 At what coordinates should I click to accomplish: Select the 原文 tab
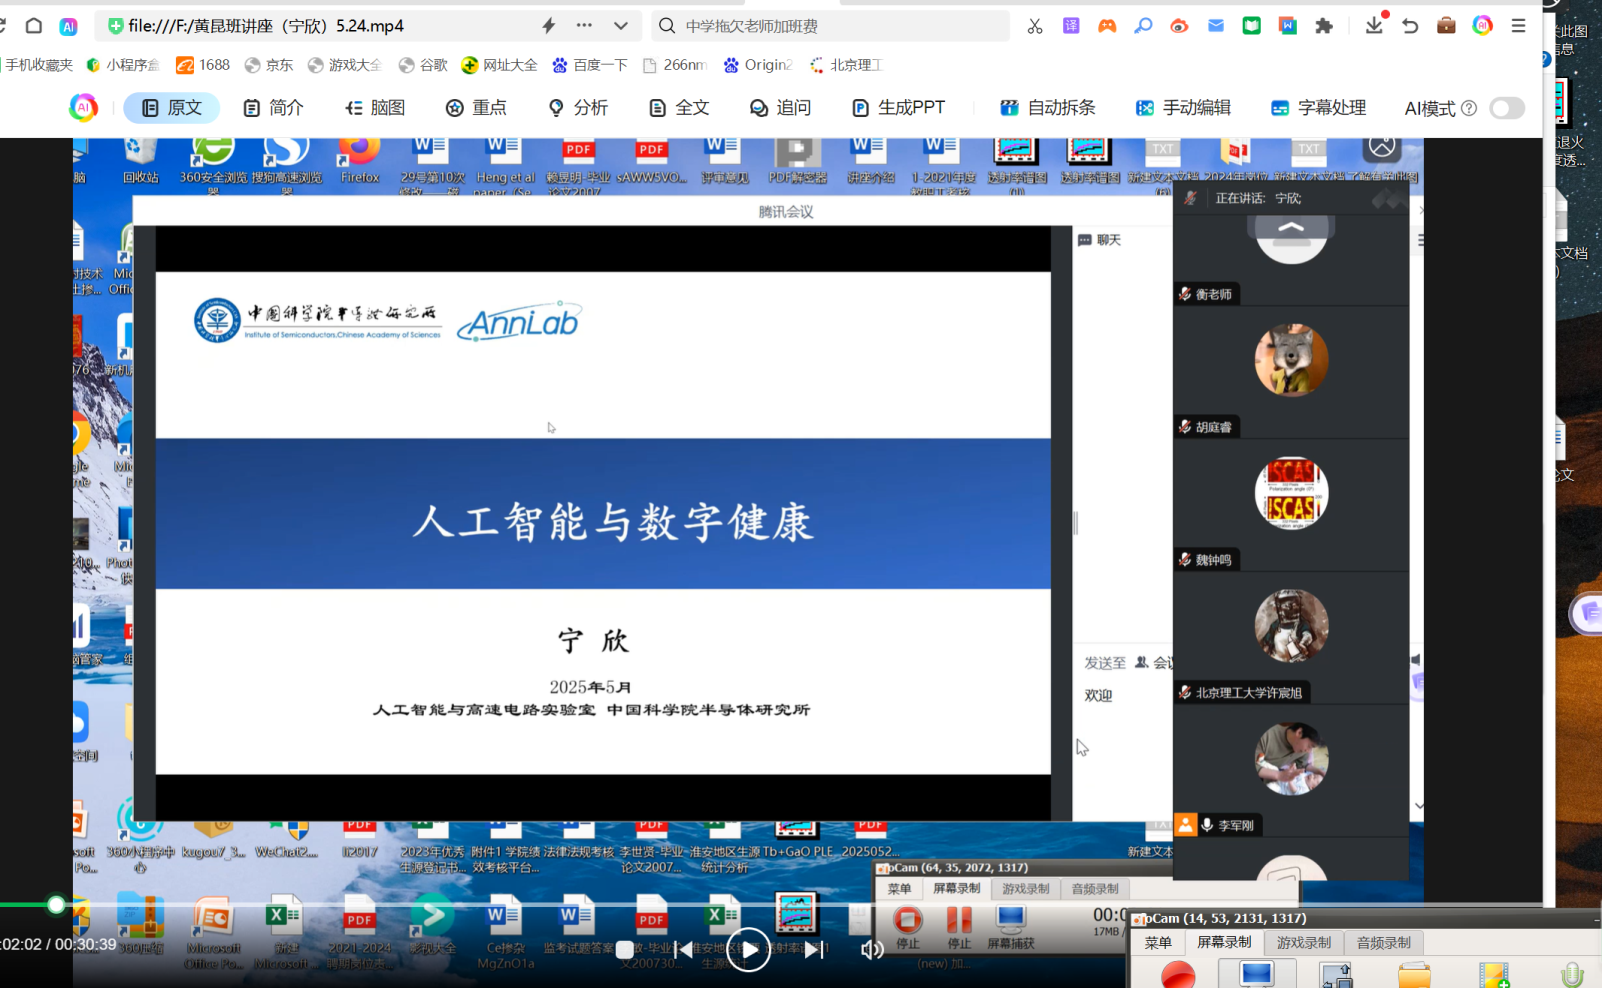pyautogui.click(x=171, y=108)
